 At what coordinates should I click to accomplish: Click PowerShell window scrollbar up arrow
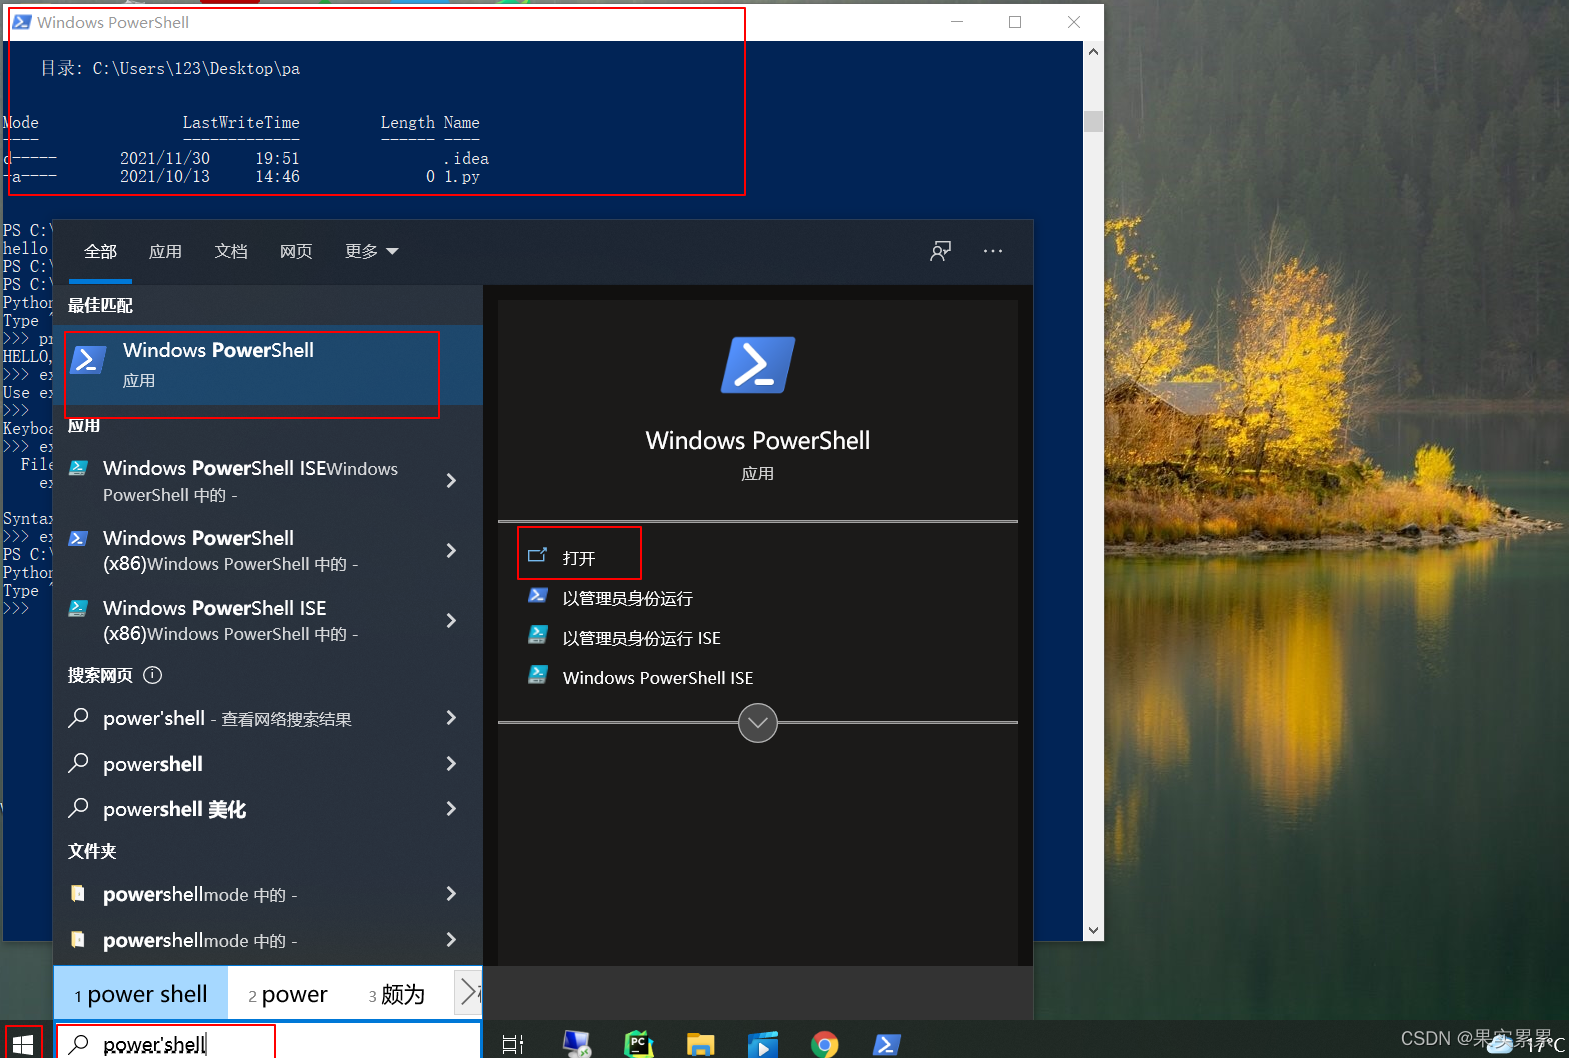point(1094,52)
